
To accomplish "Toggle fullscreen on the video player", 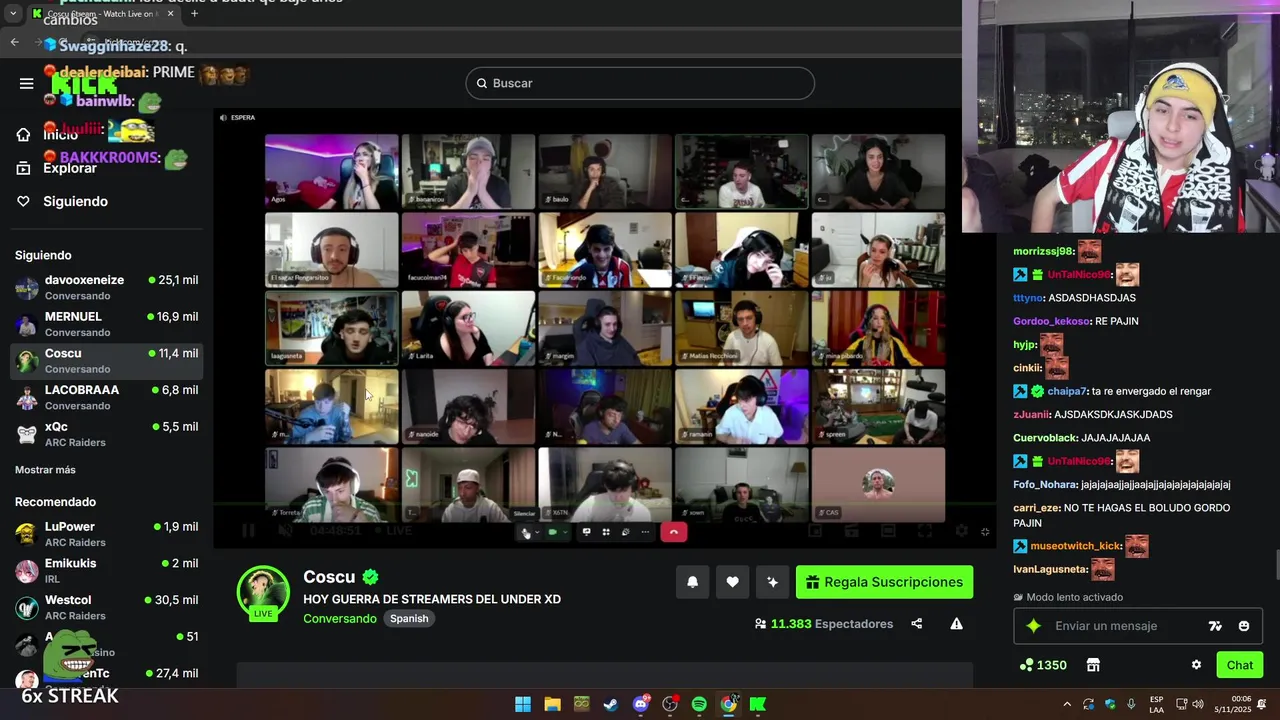I will 925,531.
